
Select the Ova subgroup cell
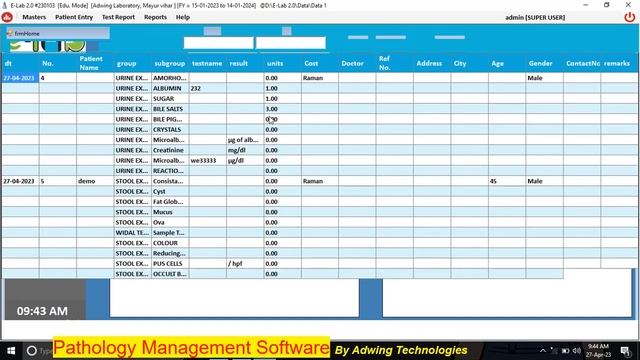pyautogui.click(x=170, y=222)
